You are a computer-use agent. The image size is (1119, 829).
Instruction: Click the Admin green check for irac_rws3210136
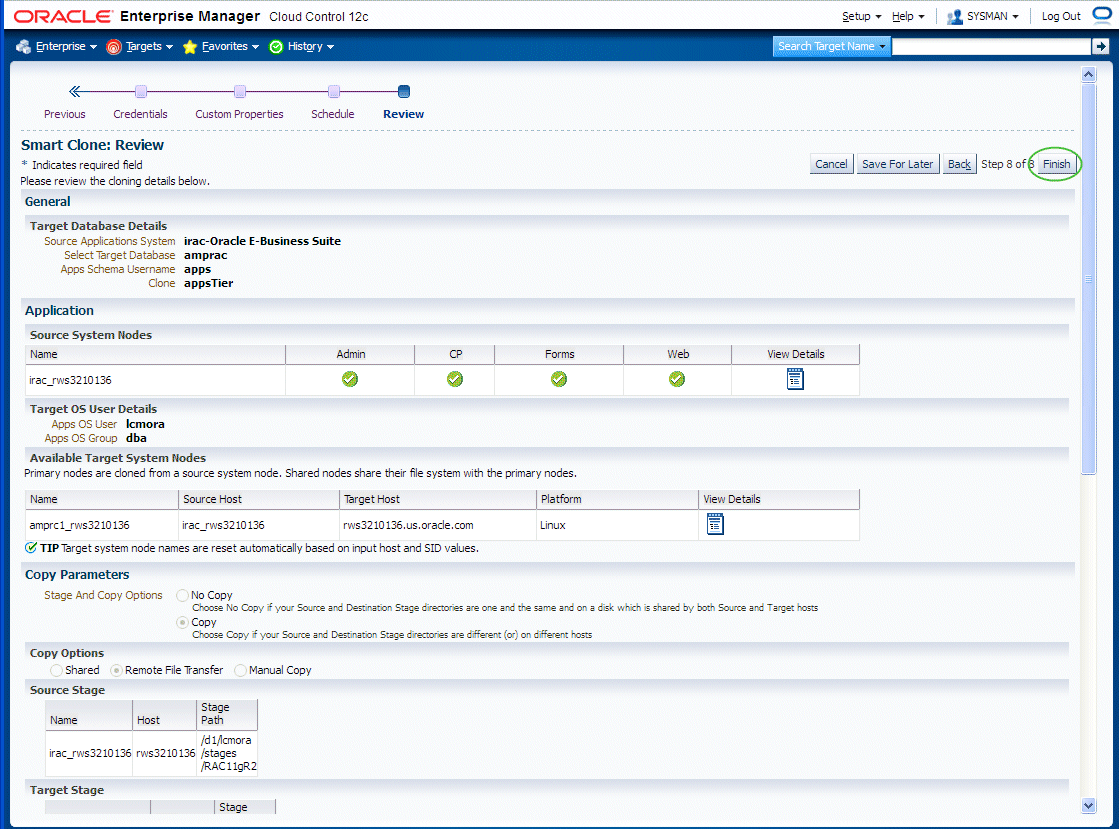[x=350, y=379]
